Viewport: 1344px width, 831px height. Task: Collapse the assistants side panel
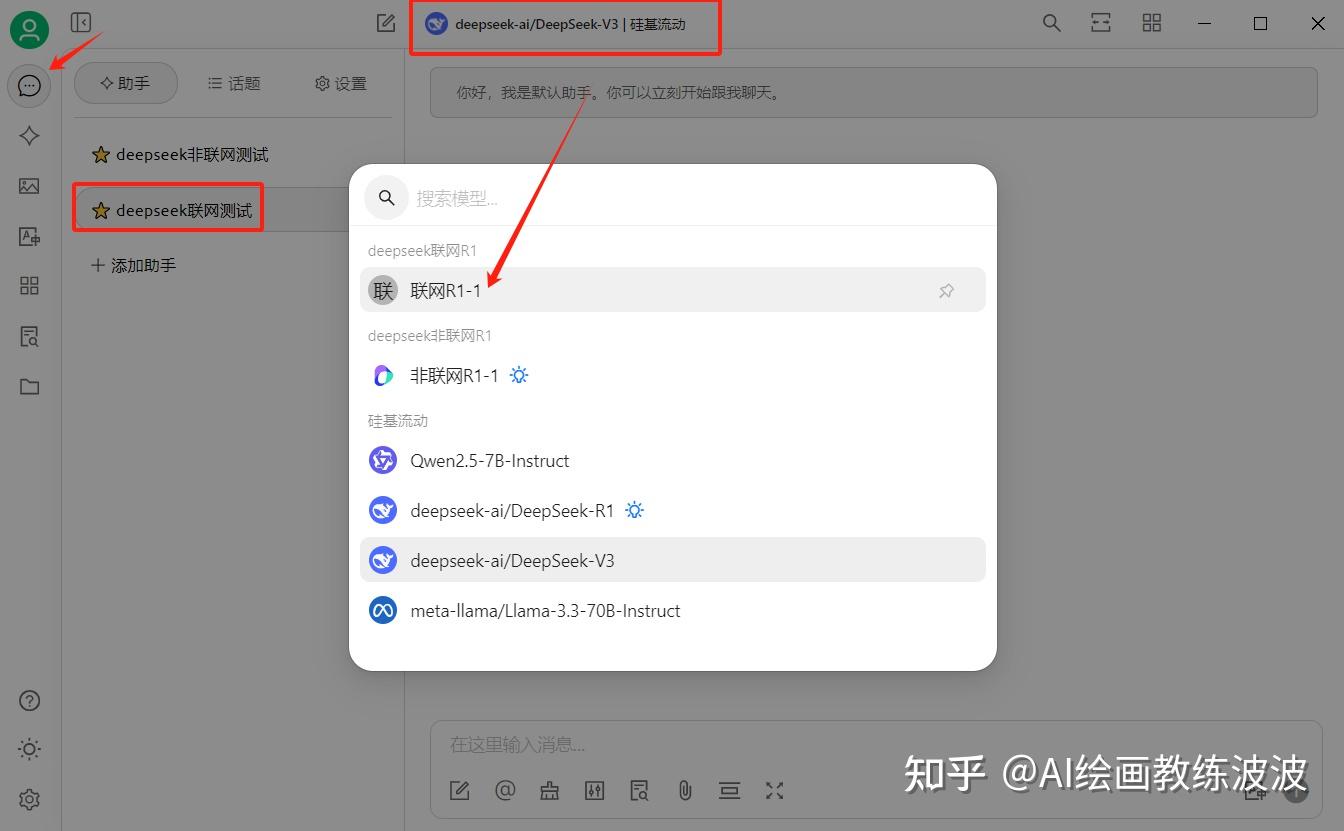pos(81,22)
